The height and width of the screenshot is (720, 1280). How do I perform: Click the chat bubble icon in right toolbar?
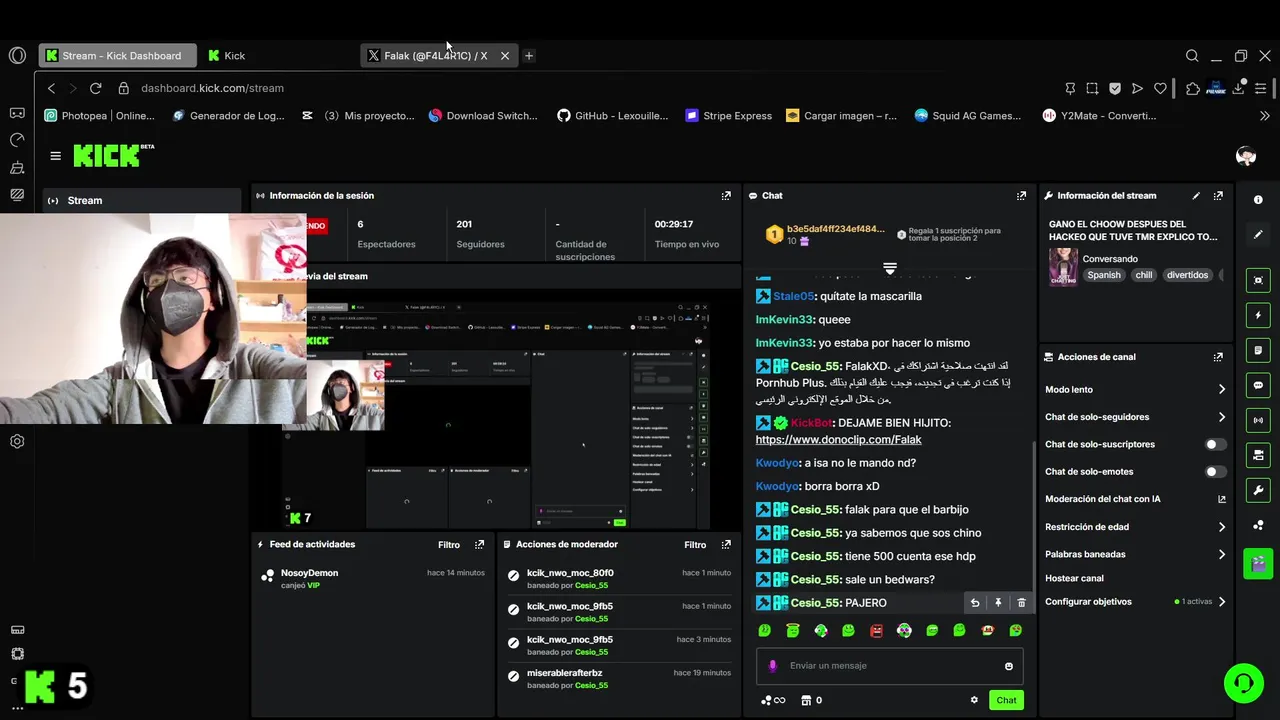click(1258, 385)
